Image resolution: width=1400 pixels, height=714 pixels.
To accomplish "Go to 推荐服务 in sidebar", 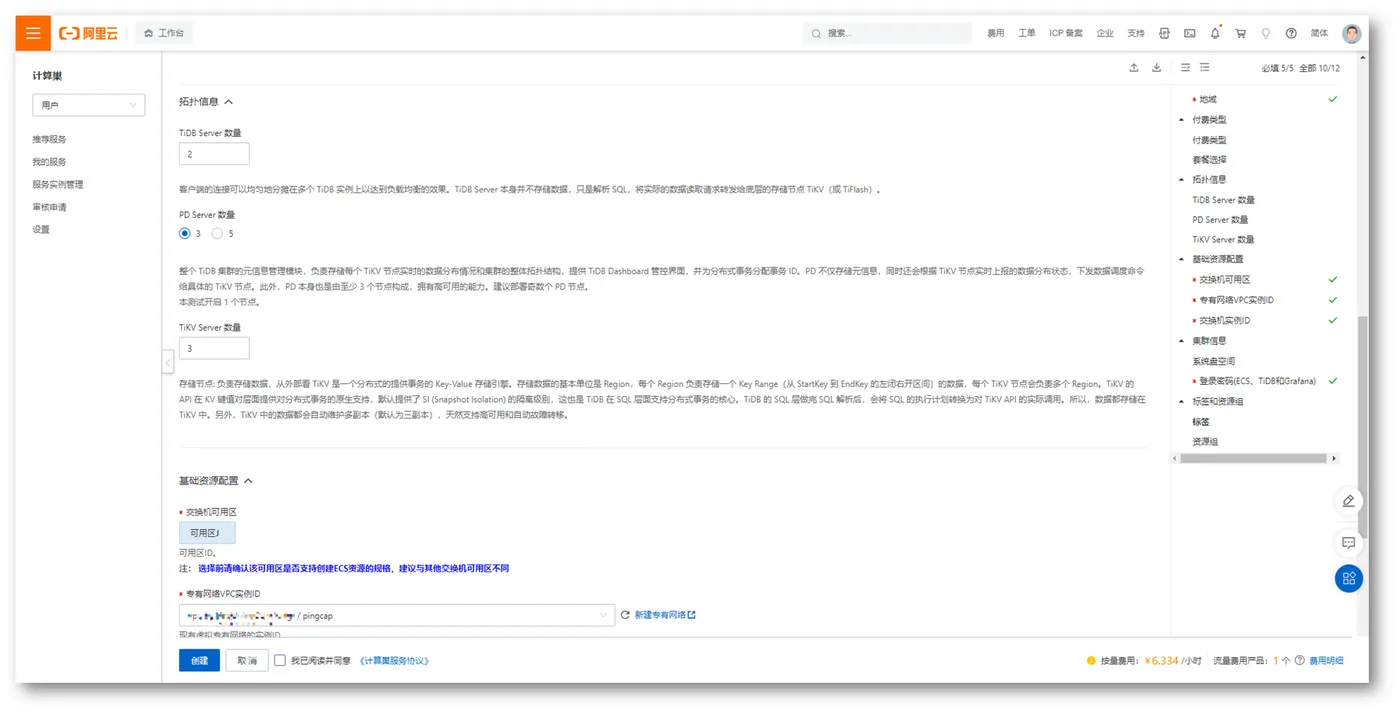I will tap(50, 139).
